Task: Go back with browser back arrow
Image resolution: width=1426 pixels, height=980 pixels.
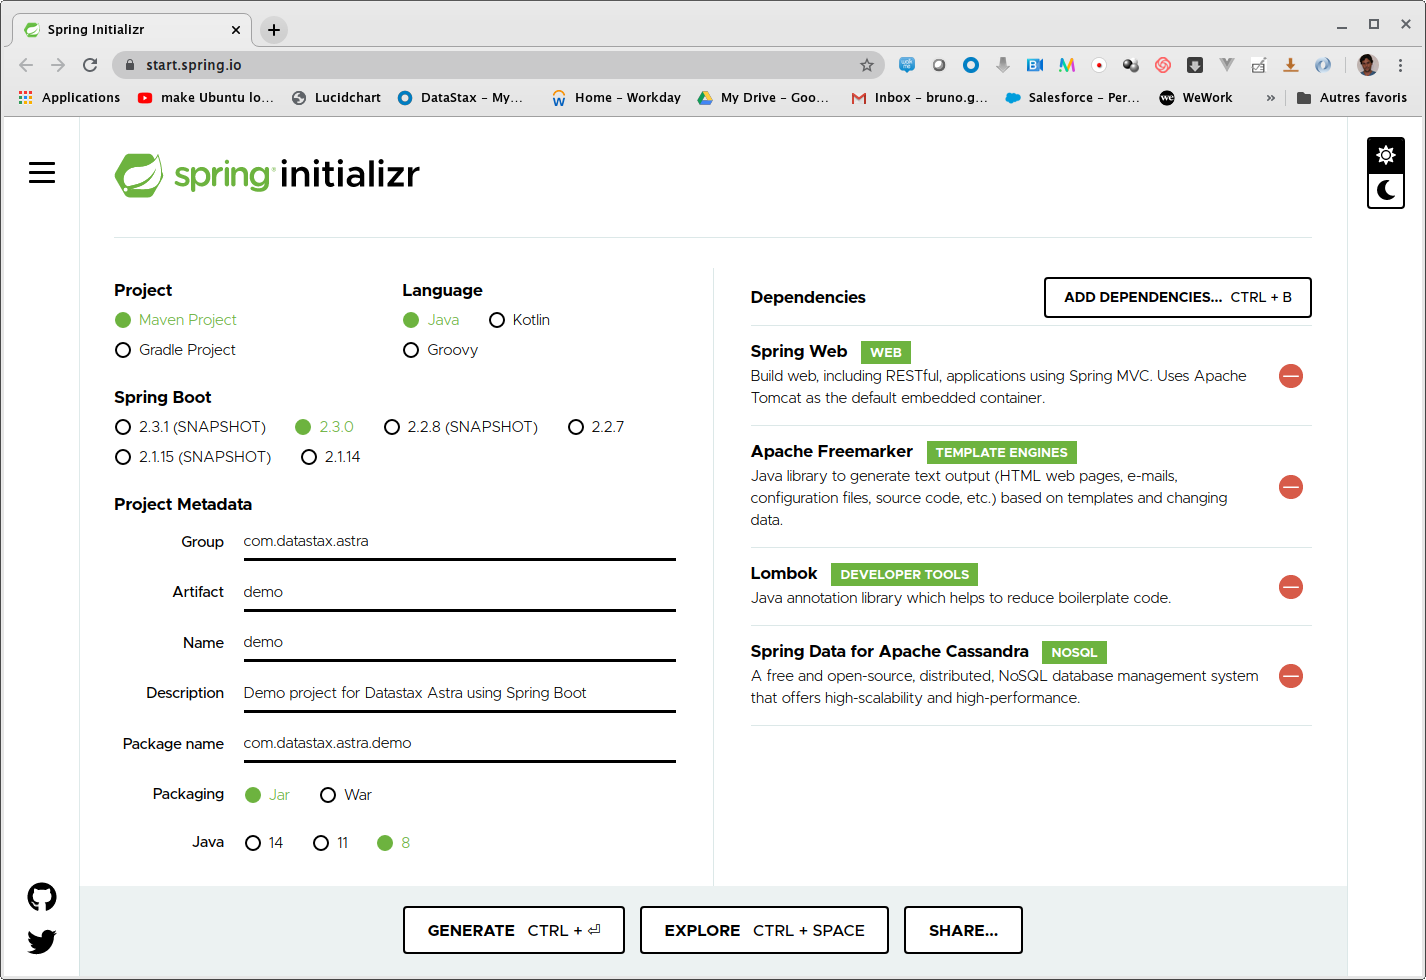Action: point(26,65)
